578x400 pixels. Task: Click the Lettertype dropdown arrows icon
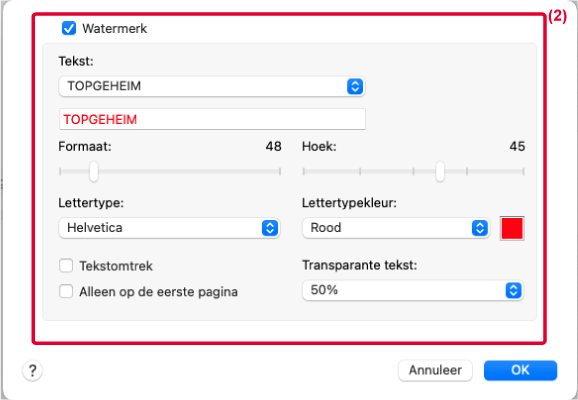pos(270,228)
